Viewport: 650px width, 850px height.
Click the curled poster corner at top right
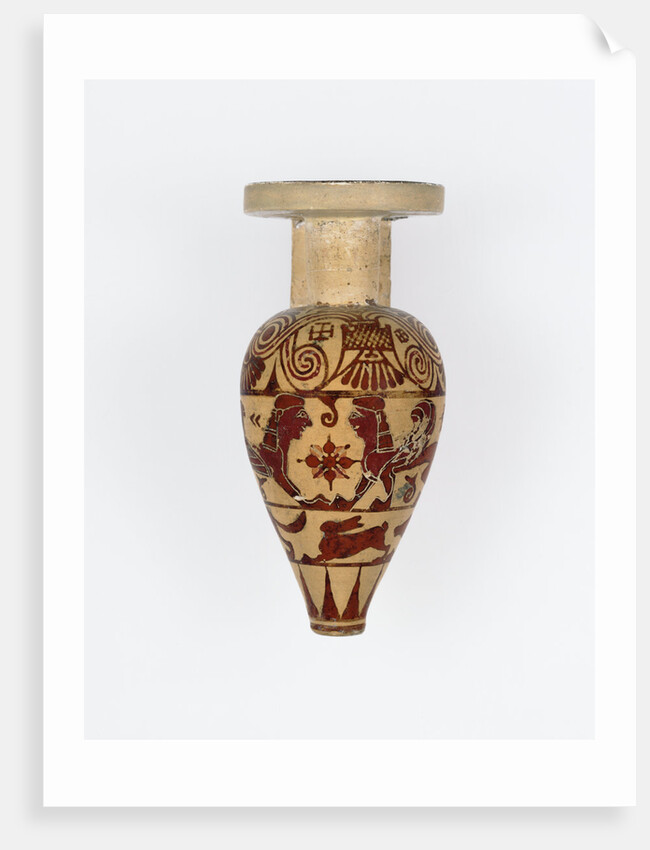pyautogui.click(x=610, y=35)
